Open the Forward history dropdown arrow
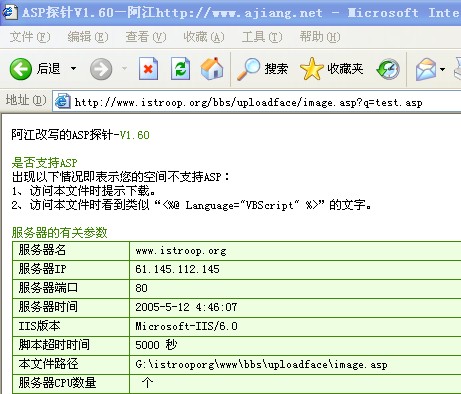 pyautogui.click(x=124, y=69)
